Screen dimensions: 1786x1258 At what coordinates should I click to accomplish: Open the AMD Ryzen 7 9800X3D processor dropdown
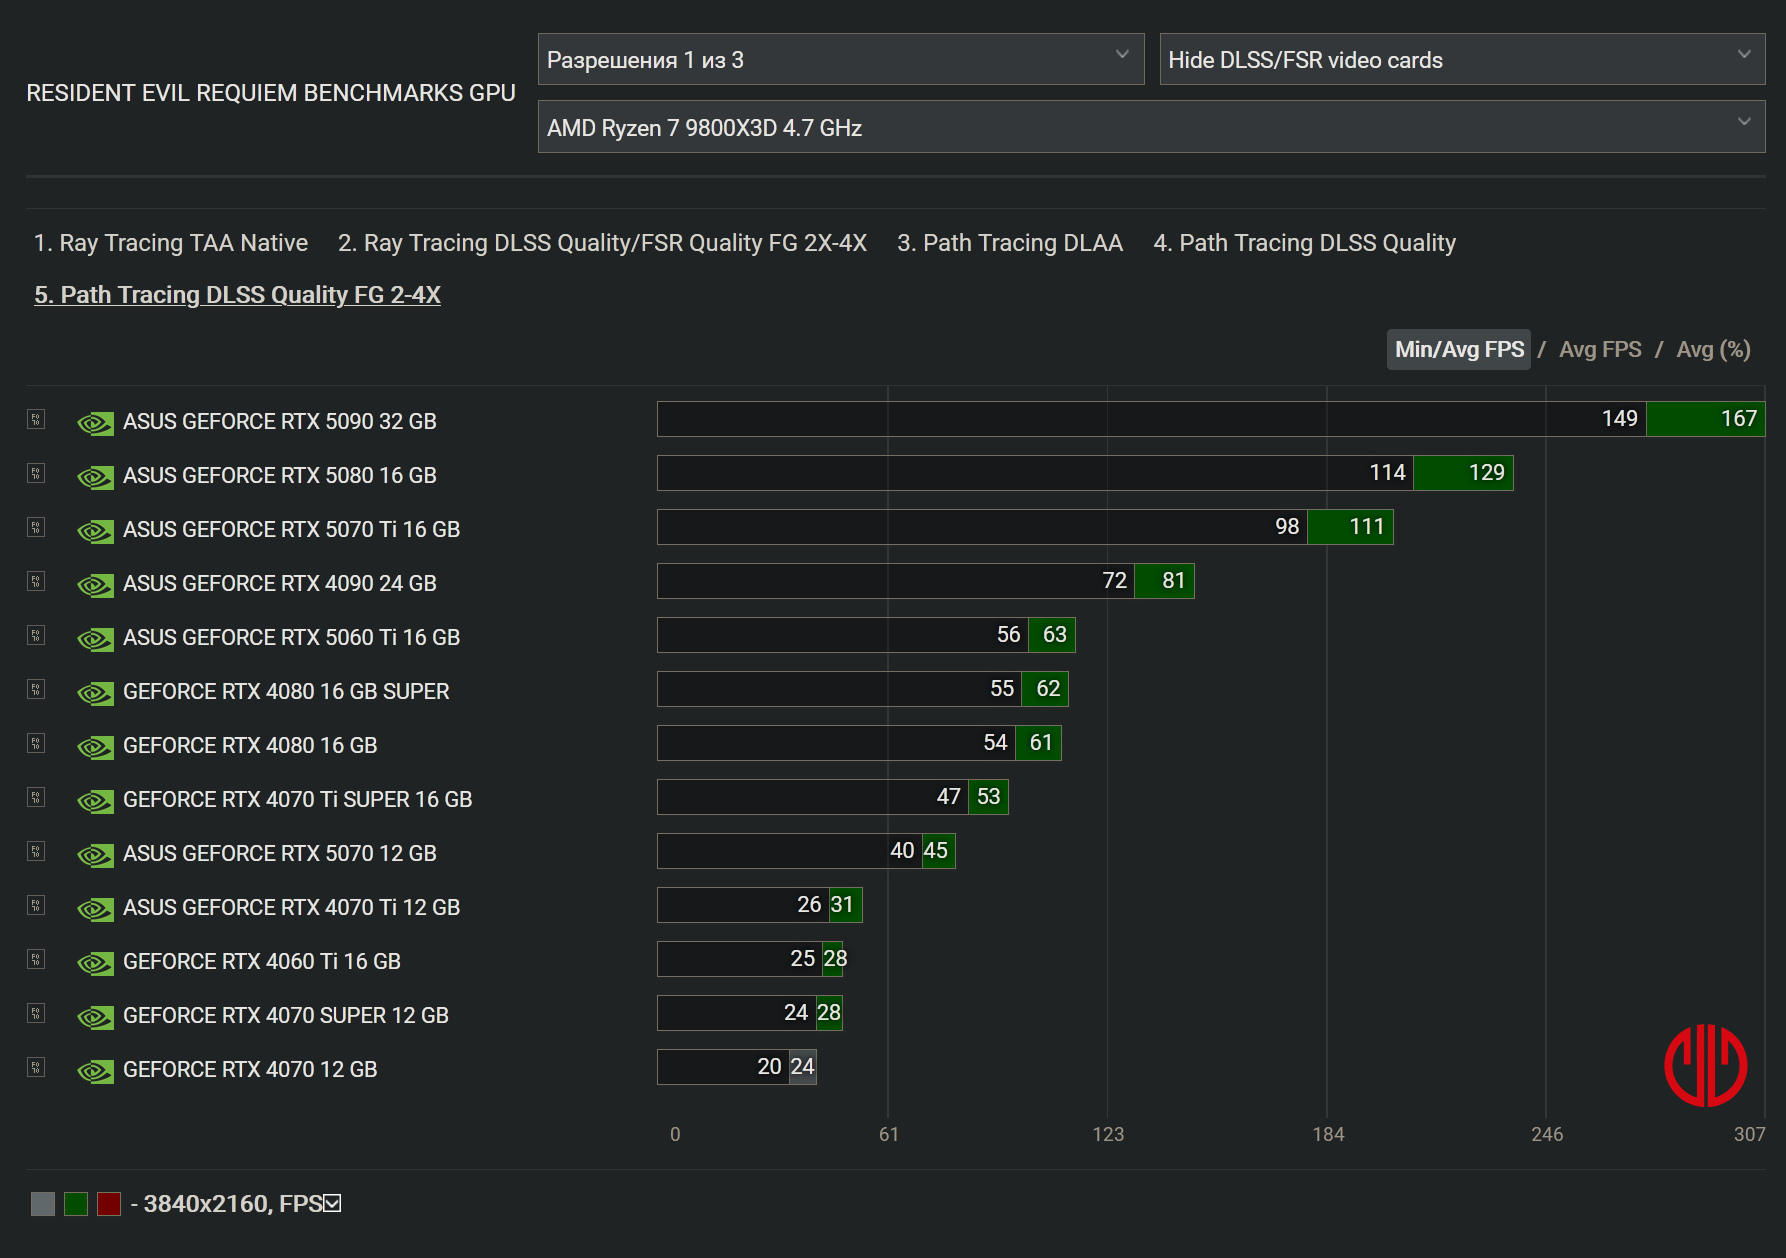click(x=1151, y=127)
